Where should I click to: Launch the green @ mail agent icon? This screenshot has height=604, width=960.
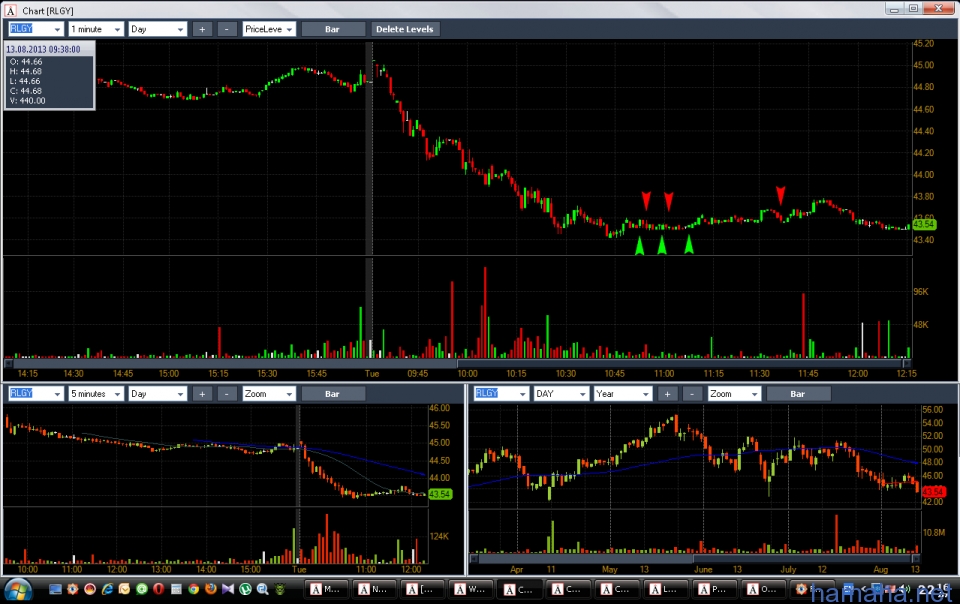(x=142, y=589)
